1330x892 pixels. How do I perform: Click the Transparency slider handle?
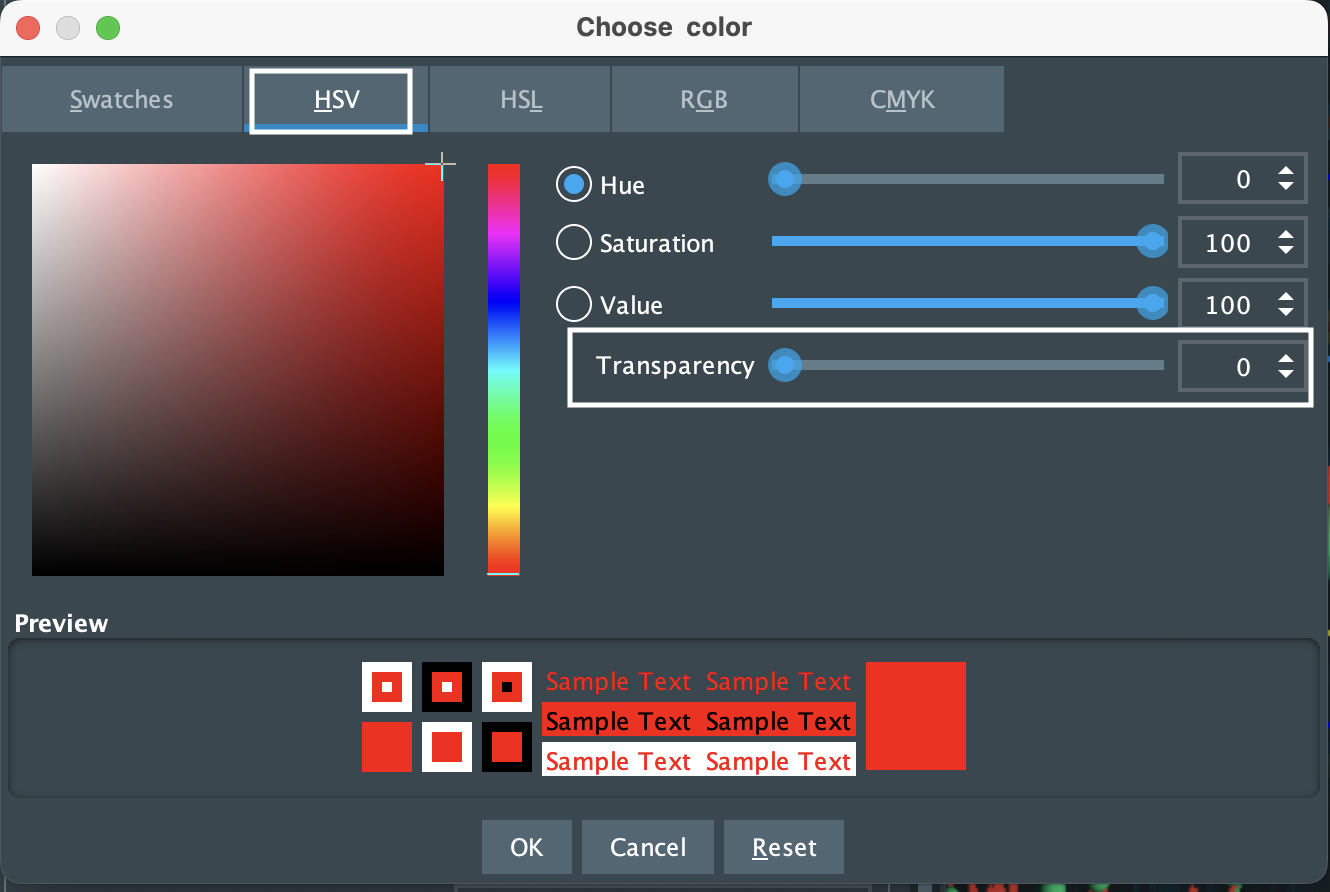(x=785, y=365)
